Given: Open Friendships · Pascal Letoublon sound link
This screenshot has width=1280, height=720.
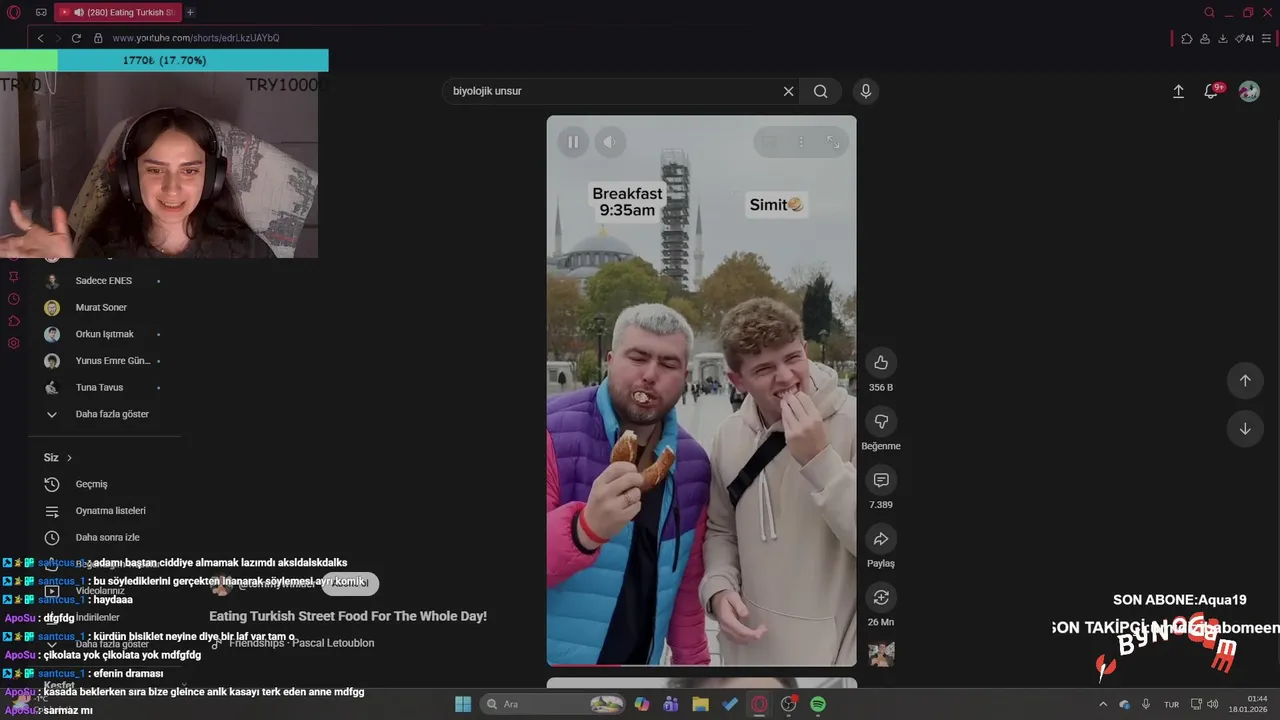Looking at the screenshot, I should click(x=301, y=643).
